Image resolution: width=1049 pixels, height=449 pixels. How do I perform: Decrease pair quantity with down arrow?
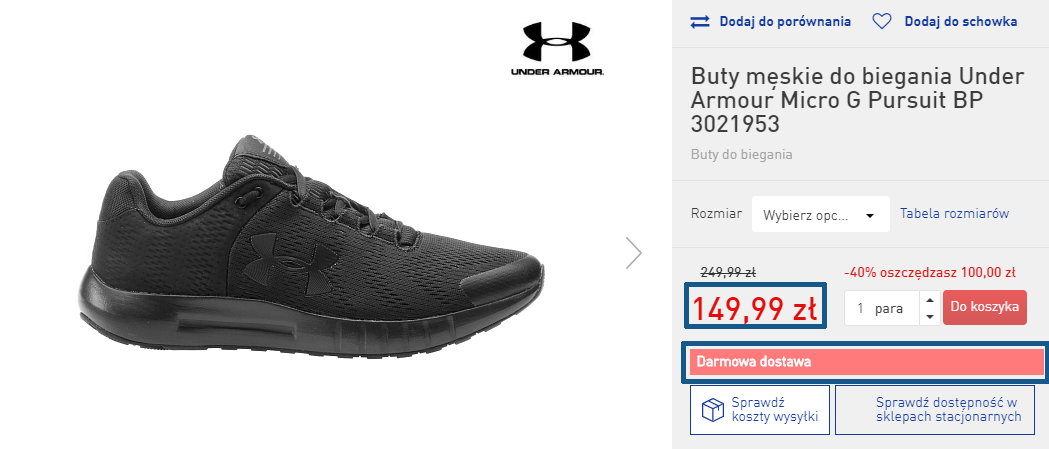tap(929, 316)
